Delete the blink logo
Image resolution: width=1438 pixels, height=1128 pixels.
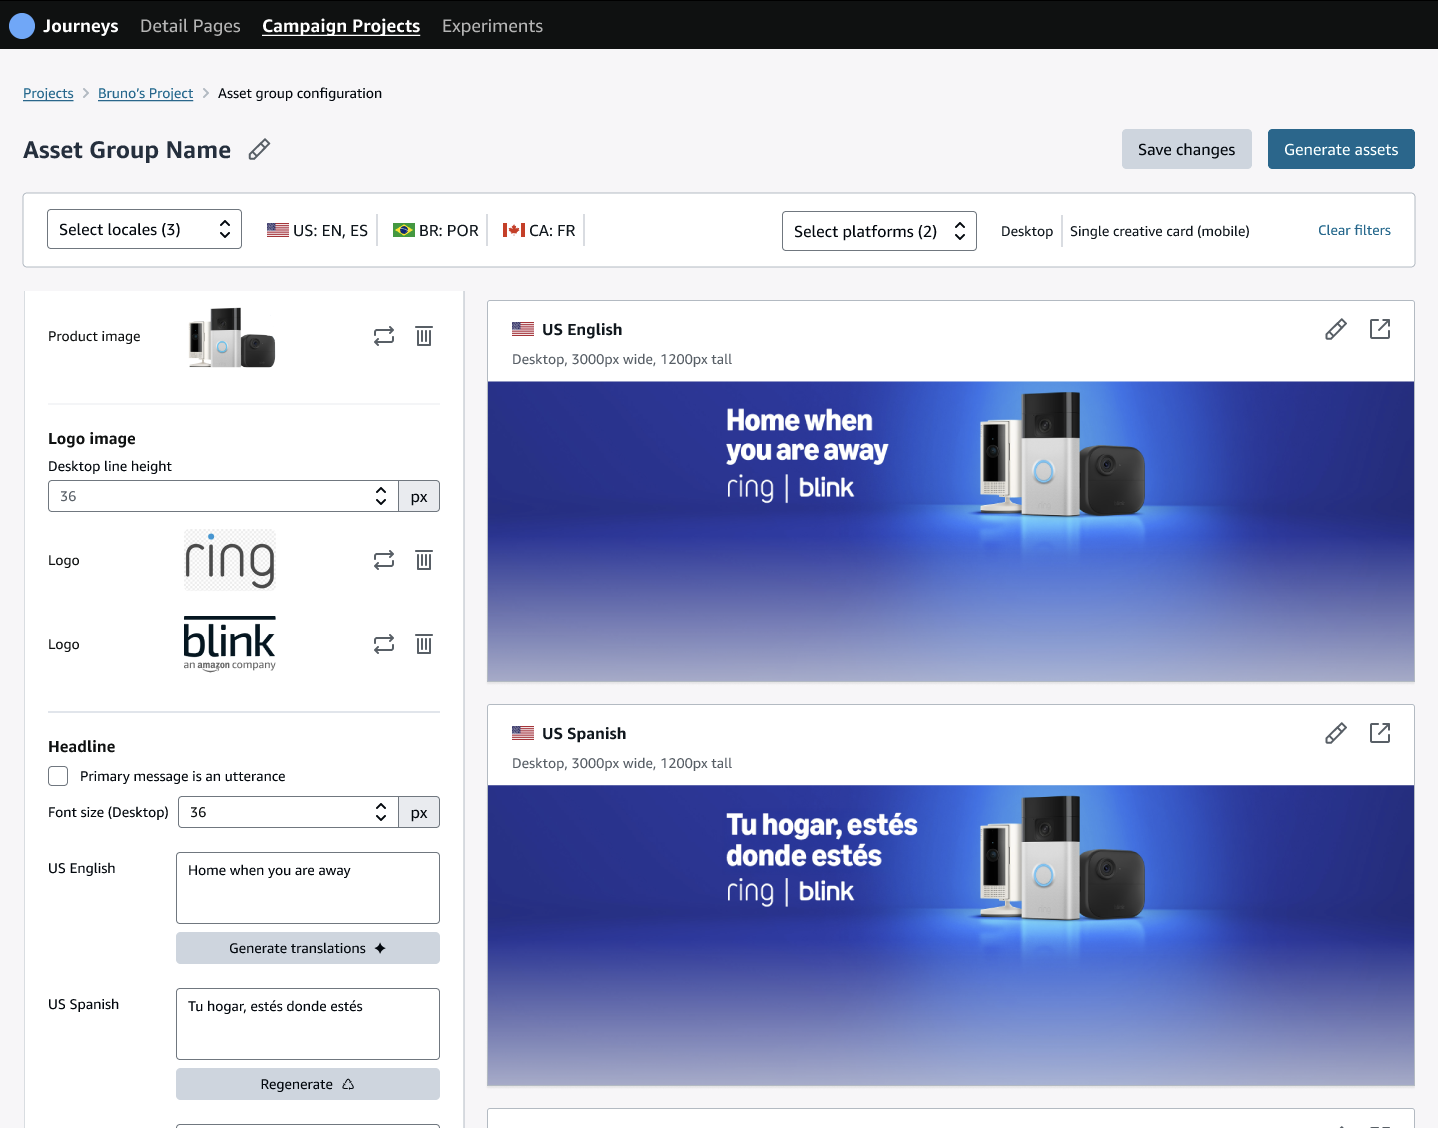[424, 644]
